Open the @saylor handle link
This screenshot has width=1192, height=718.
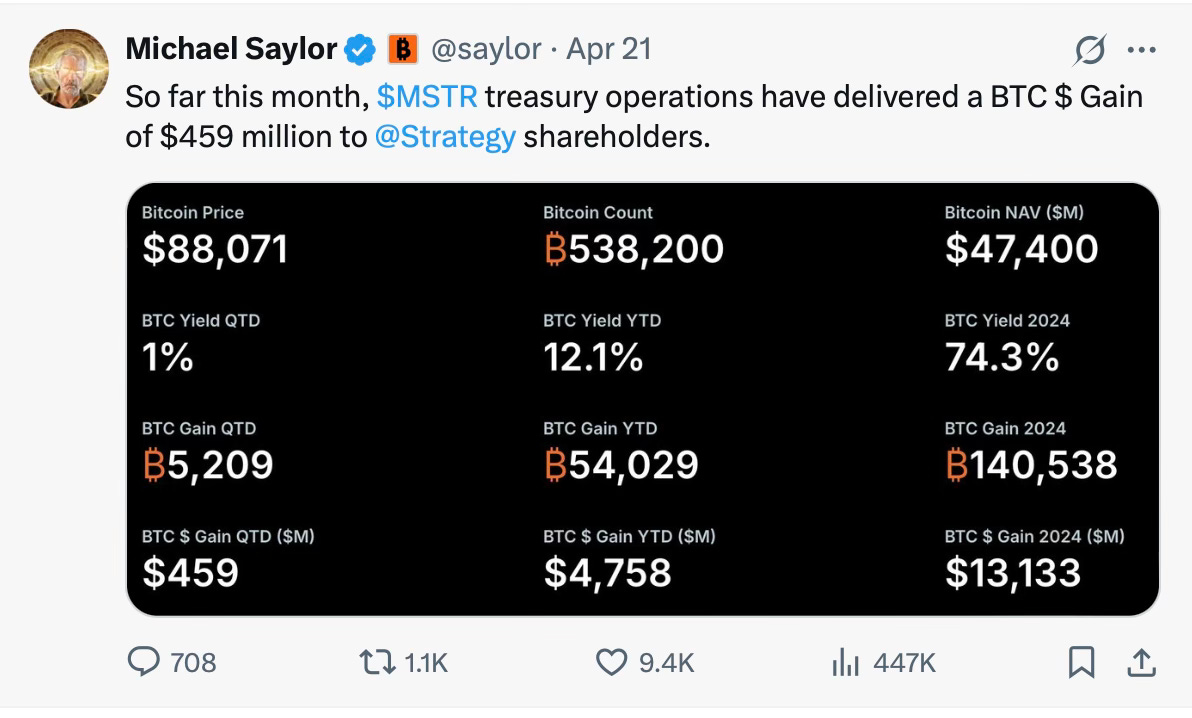pos(486,49)
